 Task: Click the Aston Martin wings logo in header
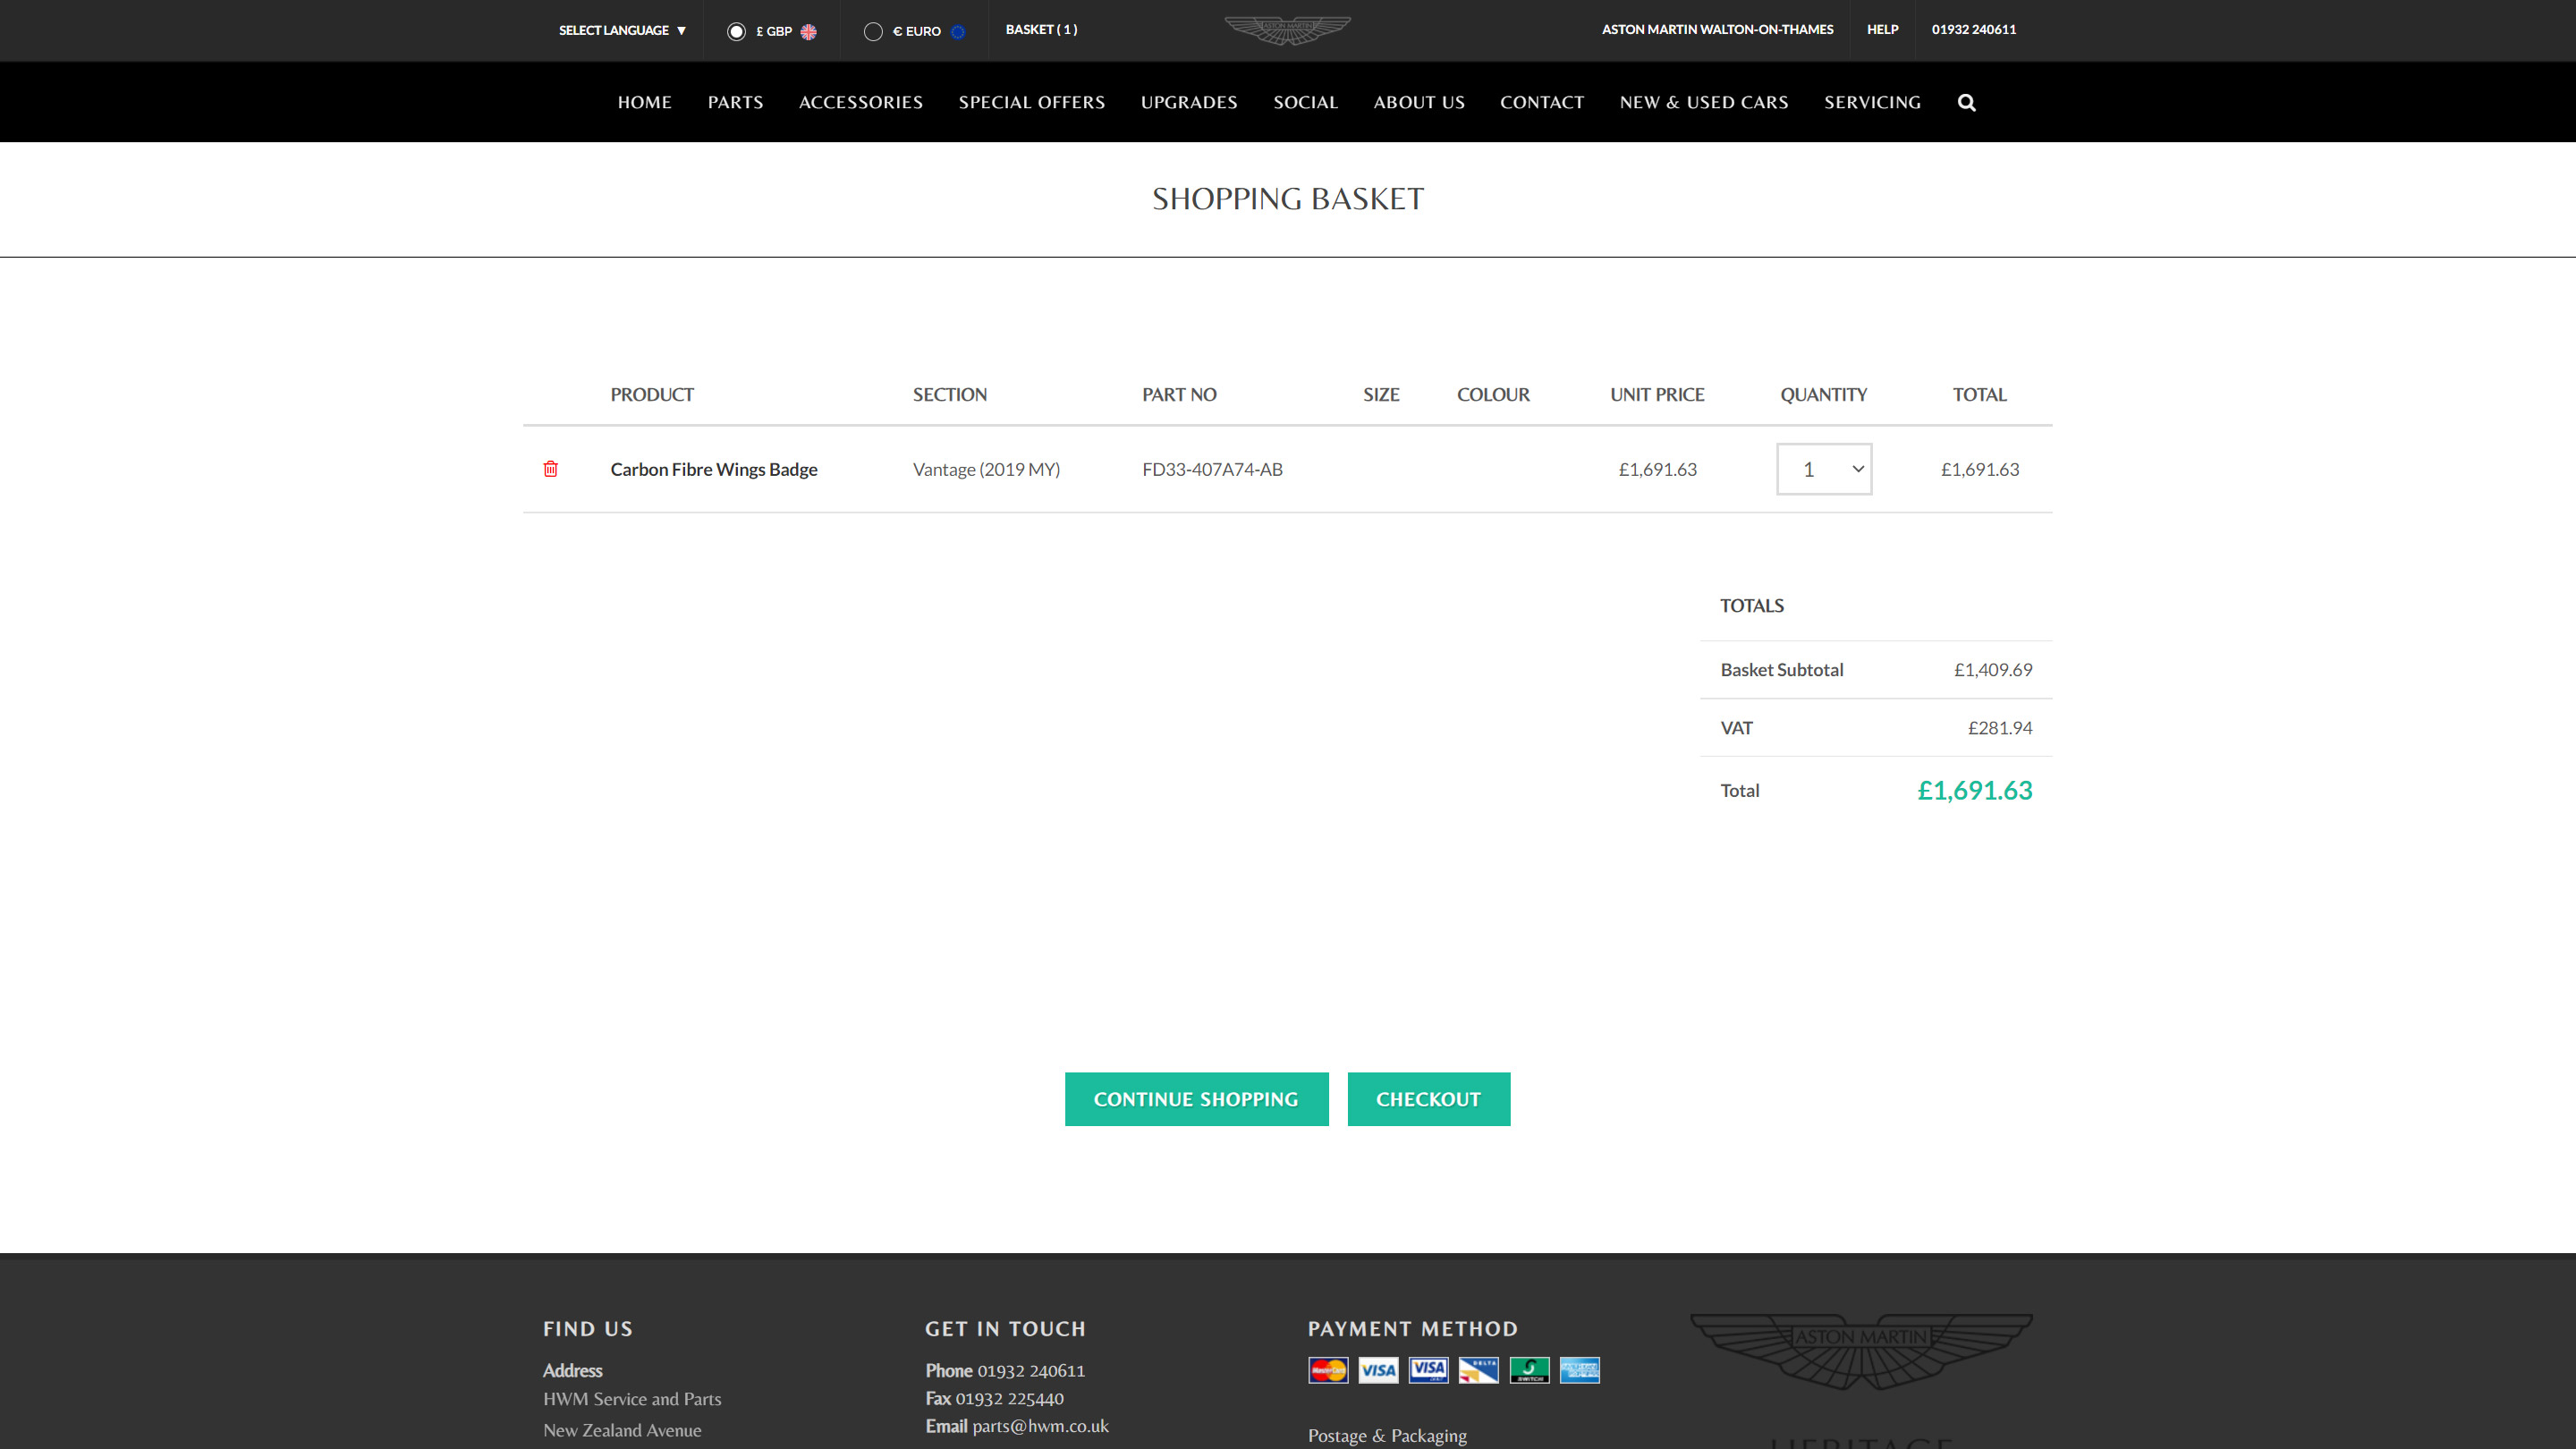pos(1287,30)
